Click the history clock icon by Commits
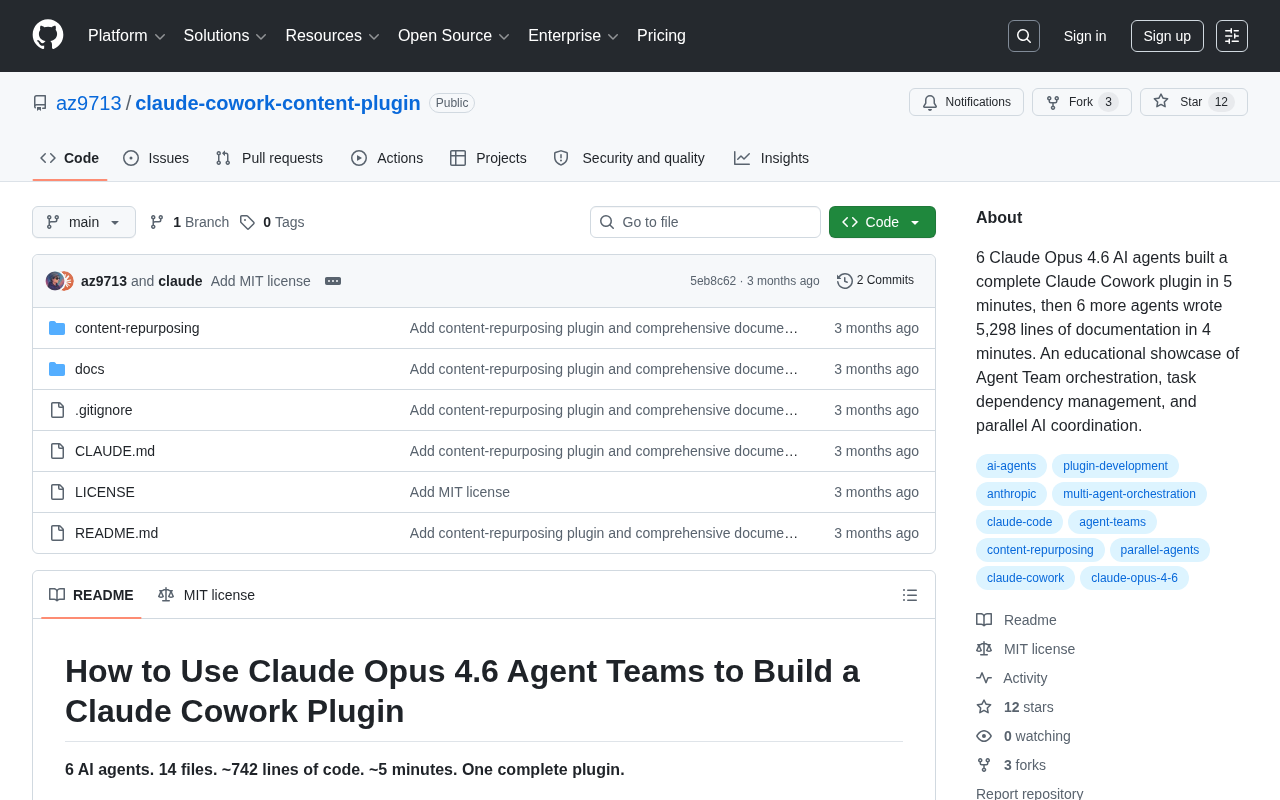Image resolution: width=1280 pixels, height=800 pixels. [845, 281]
